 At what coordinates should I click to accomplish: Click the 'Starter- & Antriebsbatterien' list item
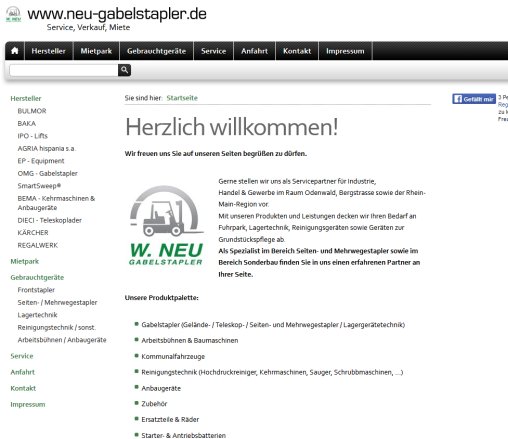tap(183, 435)
